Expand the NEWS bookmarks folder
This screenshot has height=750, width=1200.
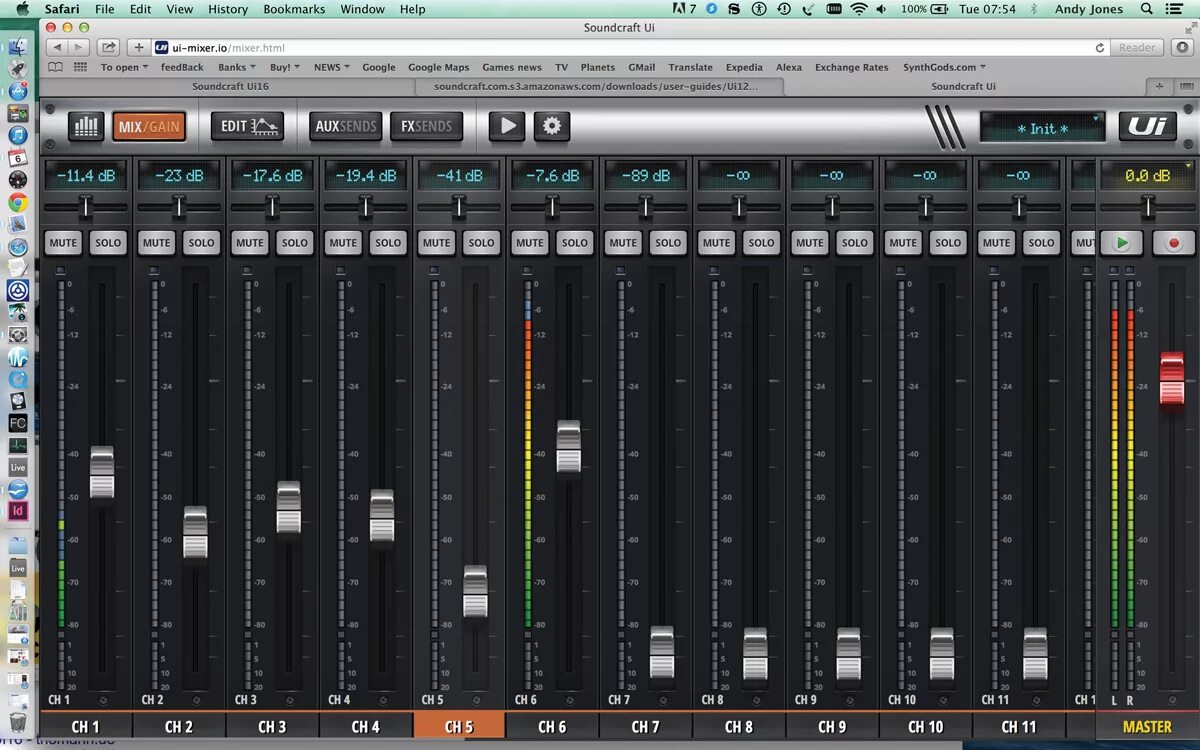(332, 67)
